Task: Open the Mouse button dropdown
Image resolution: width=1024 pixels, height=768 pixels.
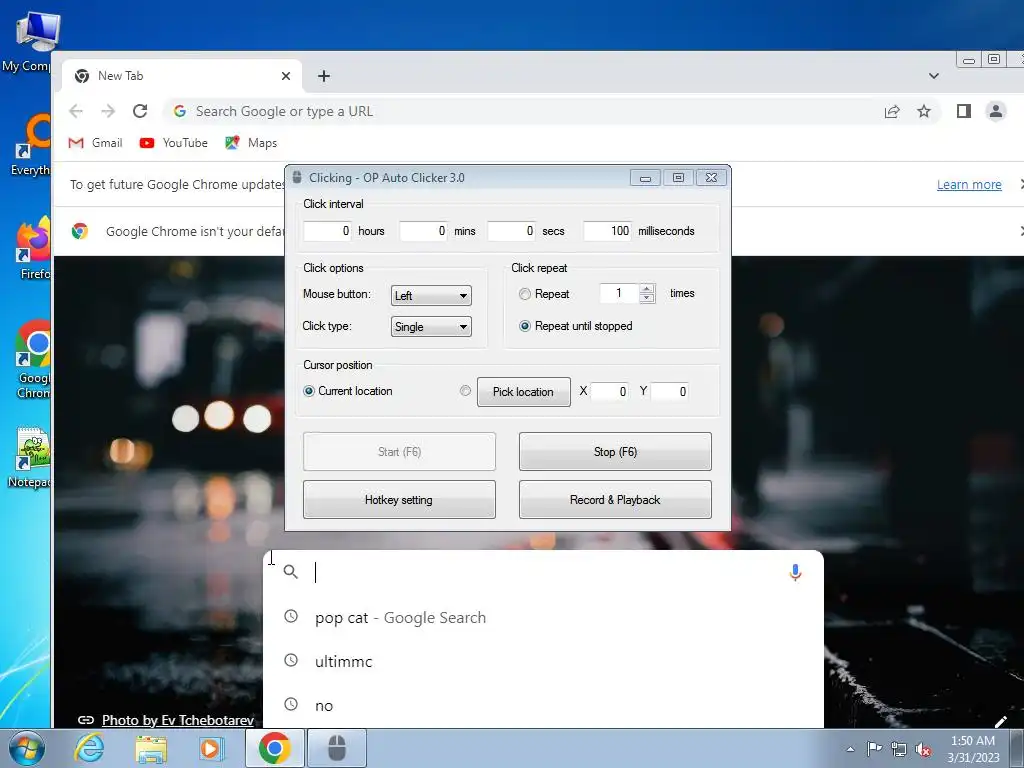Action: tap(431, 296)
